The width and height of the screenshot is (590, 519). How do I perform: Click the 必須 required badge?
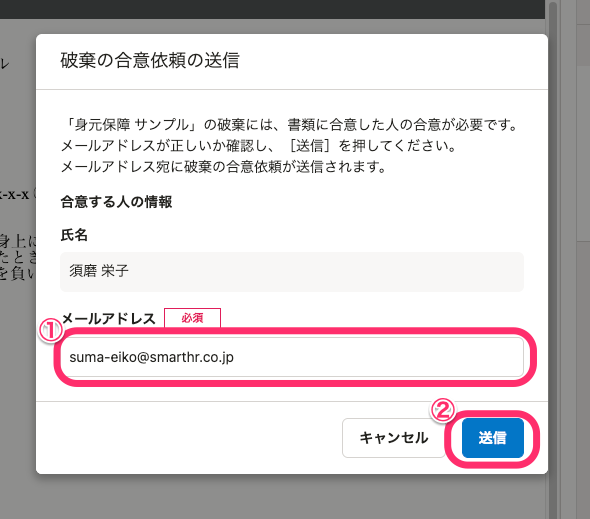pos(192,318)
